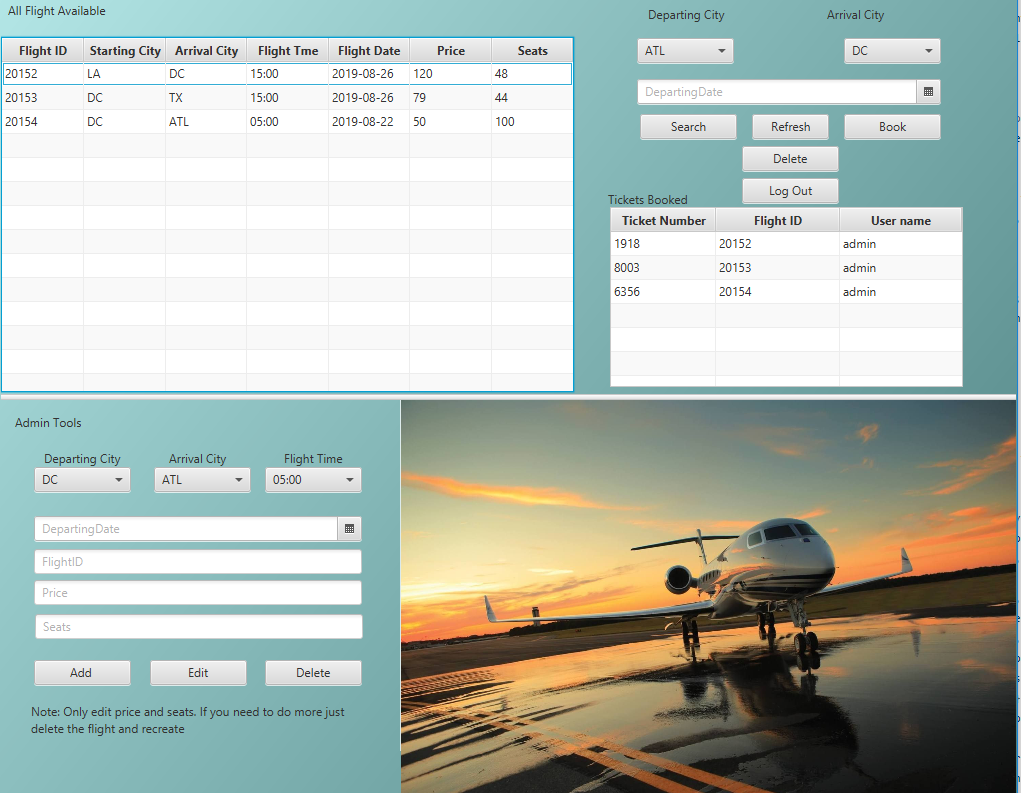Focus the top DepartingDate search field
The image size is (1021, 793).
click(777, 92)
